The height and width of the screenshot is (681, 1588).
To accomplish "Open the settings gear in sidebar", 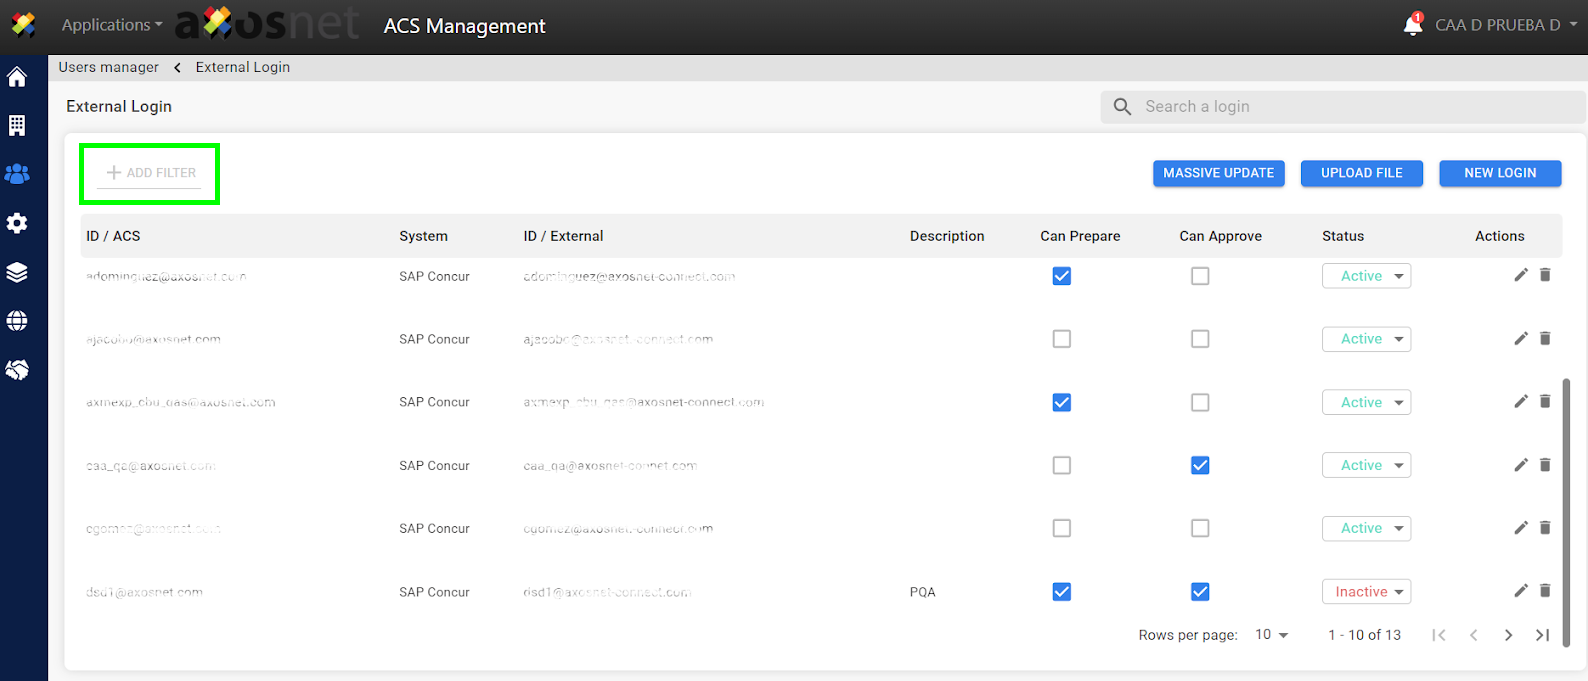I will 17,223.
